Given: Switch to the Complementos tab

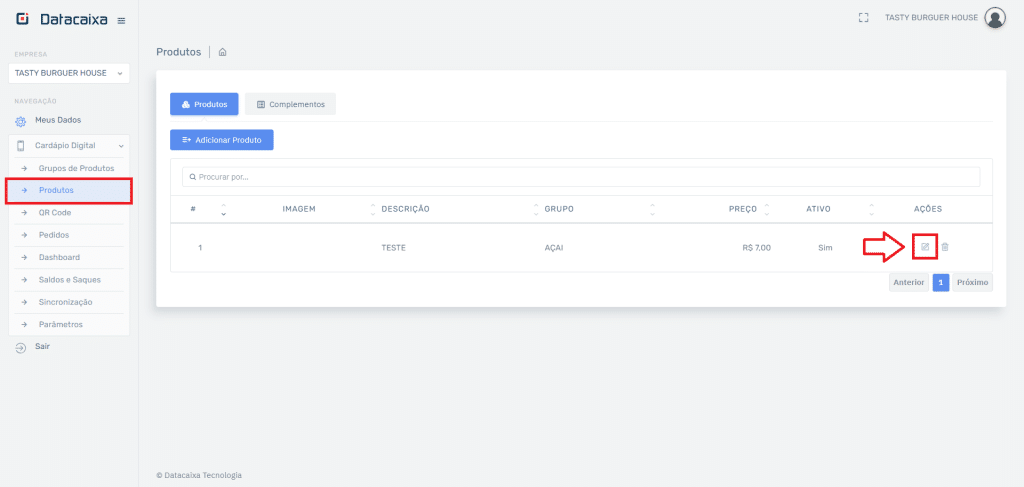Looking at the screenshot, I should (290, 104).
